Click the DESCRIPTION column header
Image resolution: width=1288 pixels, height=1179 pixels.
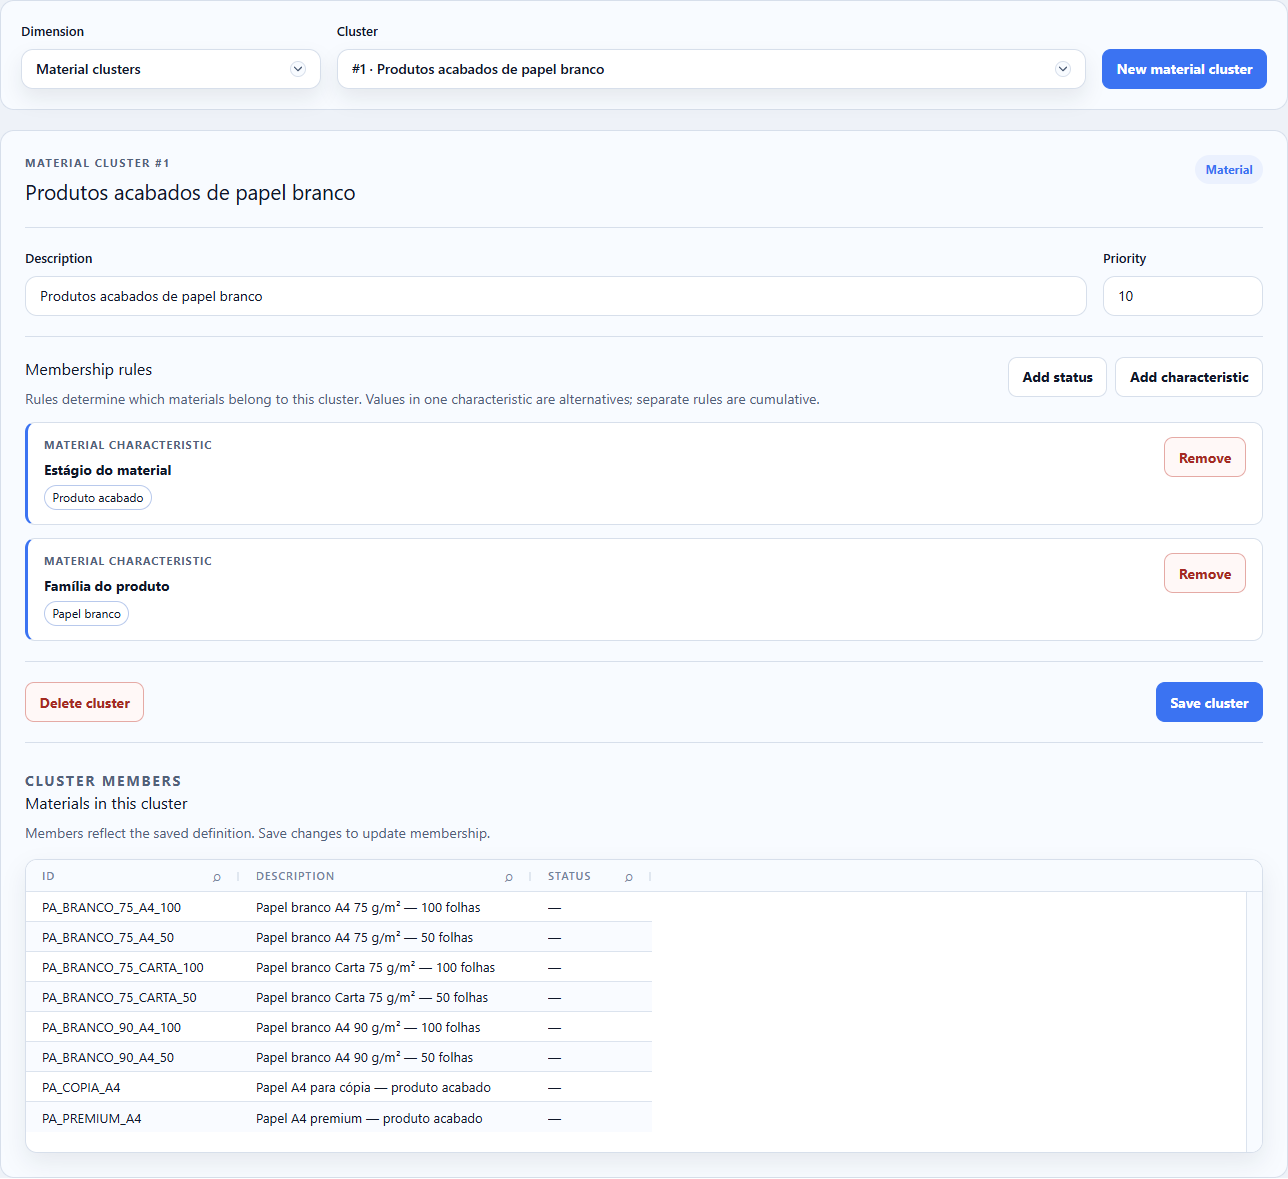386,876
